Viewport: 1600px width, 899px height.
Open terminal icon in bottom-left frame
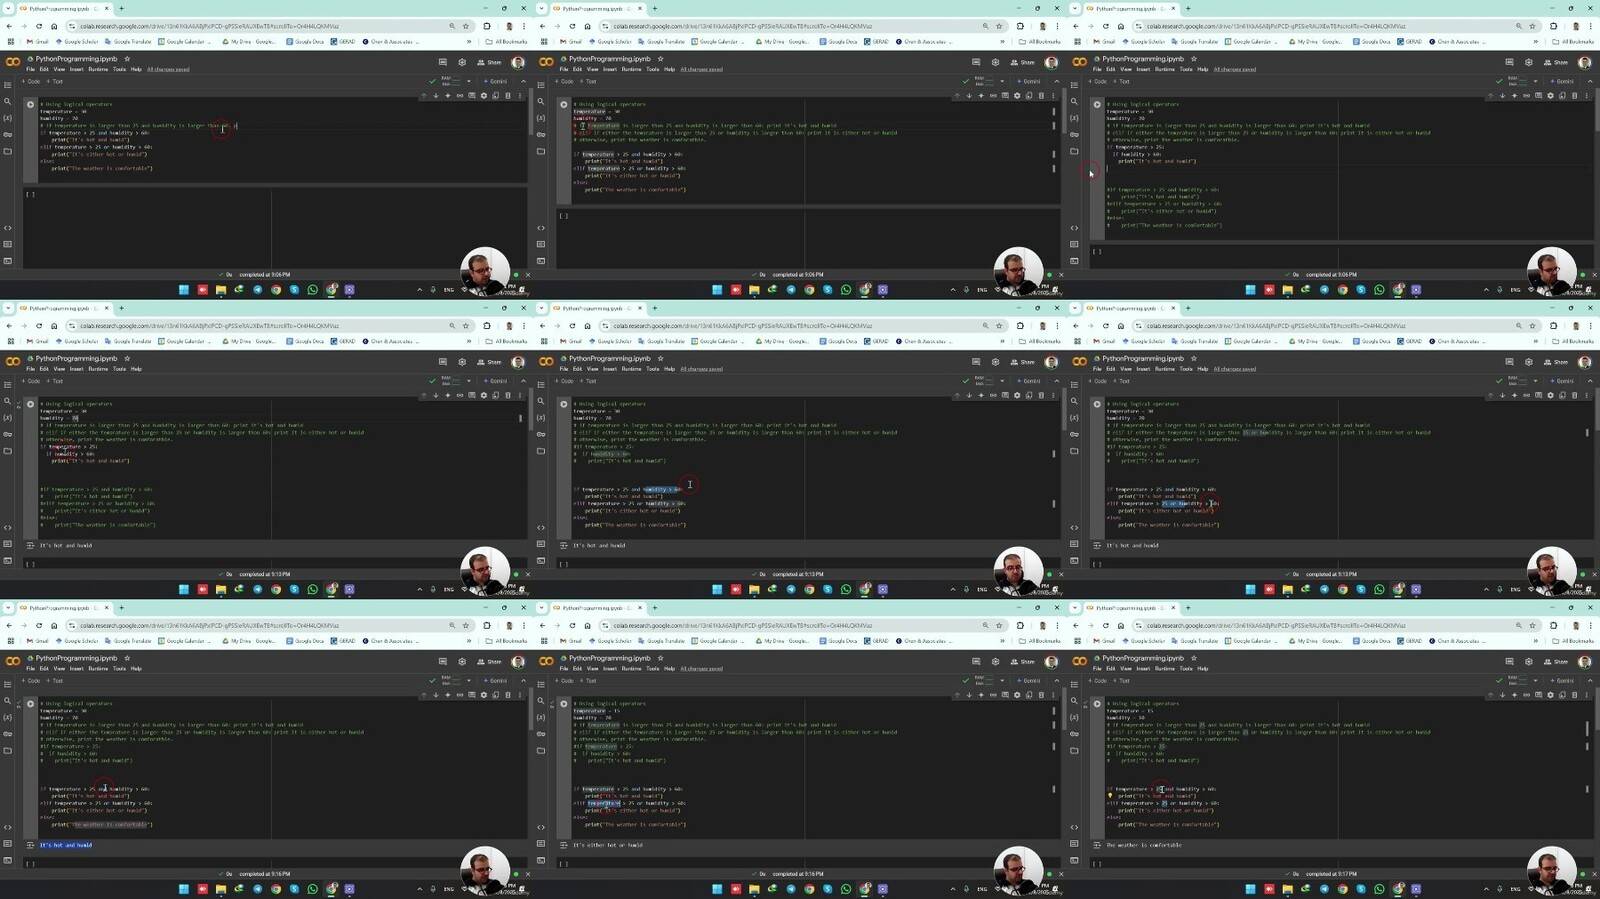click(8, 860)
